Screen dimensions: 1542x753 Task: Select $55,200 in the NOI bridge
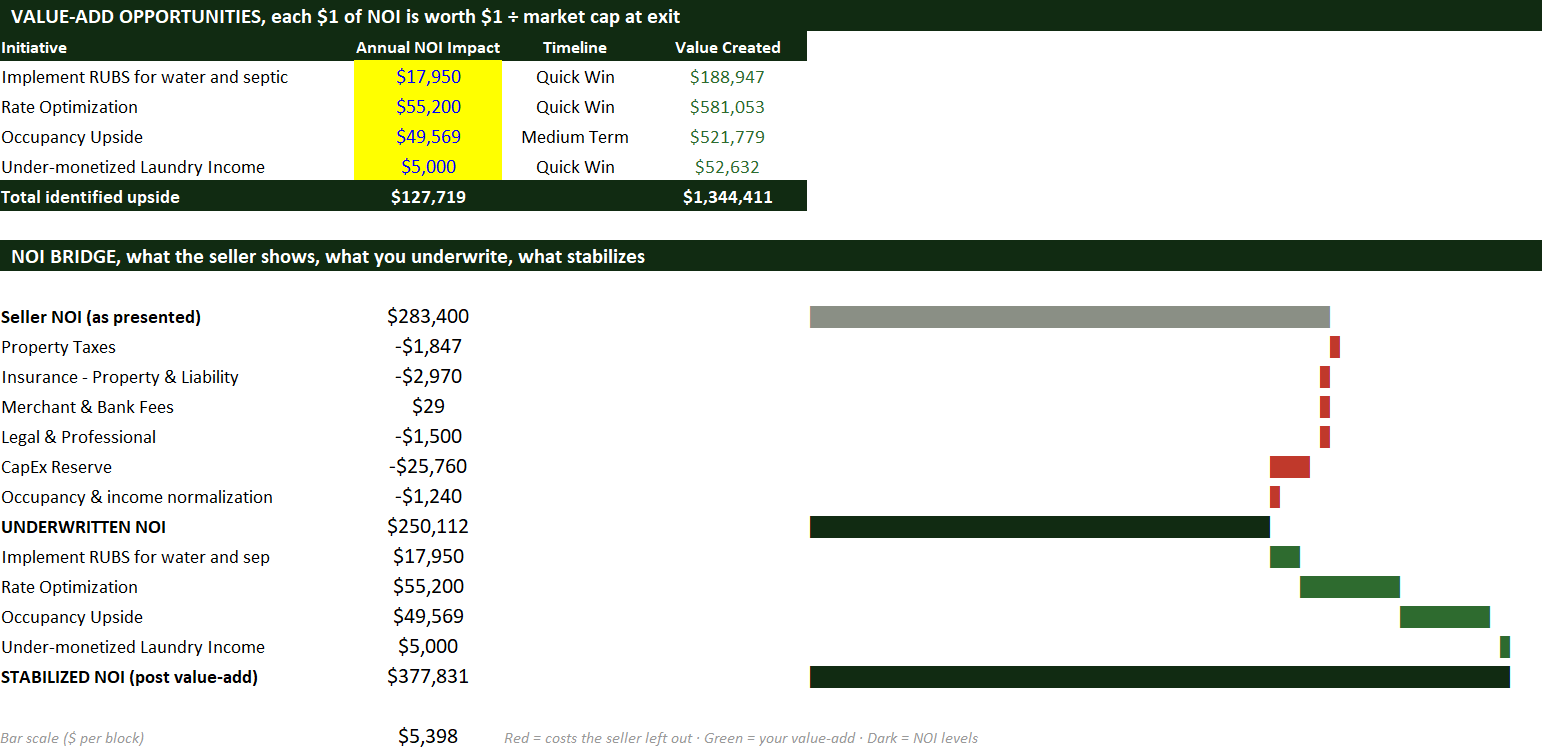(428, 587)
